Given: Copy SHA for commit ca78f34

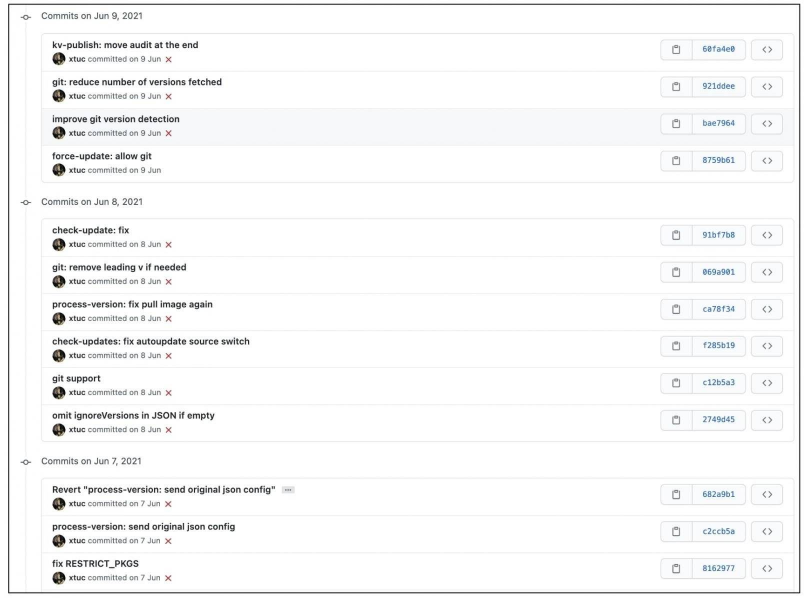Looking at the screenshot, I should tap(676, 309).
